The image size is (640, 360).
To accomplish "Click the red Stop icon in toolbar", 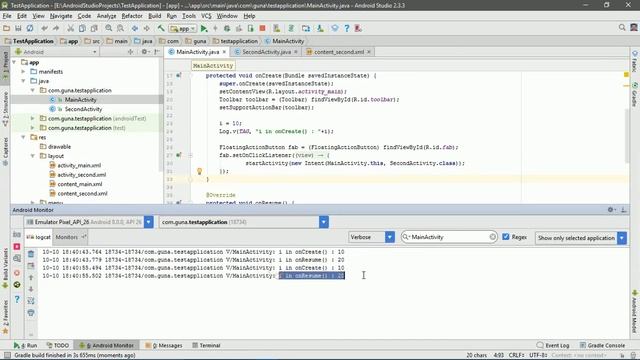I will point(262,28).
